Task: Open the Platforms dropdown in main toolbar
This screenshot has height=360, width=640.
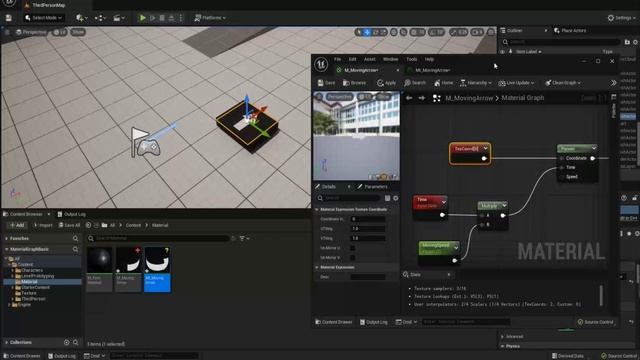Action: click(210, 18)
